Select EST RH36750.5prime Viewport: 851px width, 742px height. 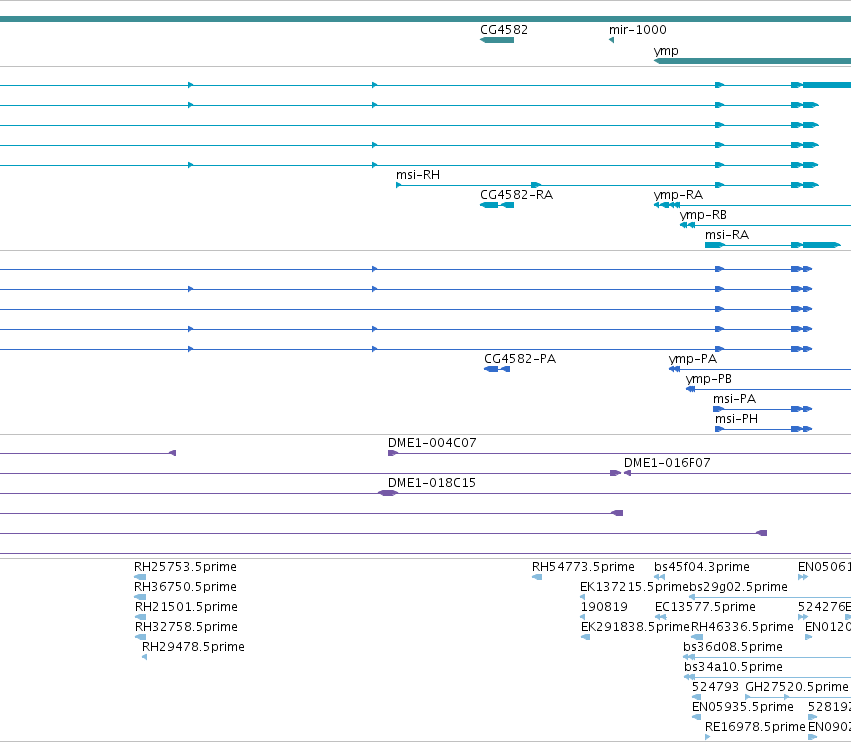(185, 587)
